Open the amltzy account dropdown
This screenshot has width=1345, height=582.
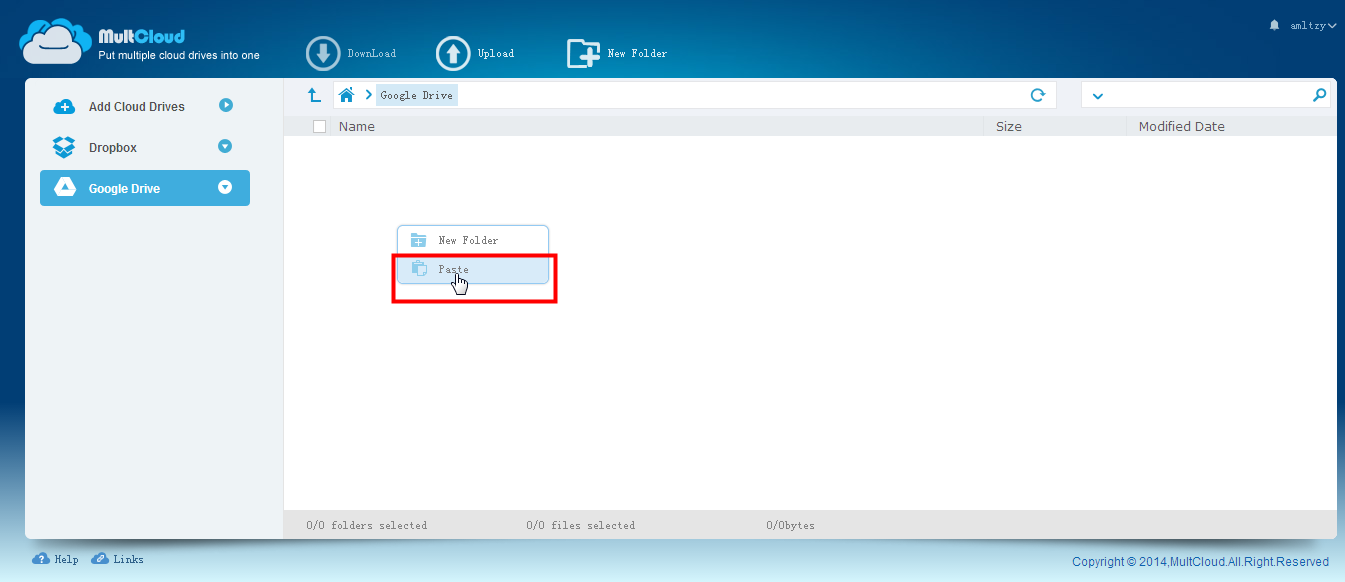(x=1312, y=25)
